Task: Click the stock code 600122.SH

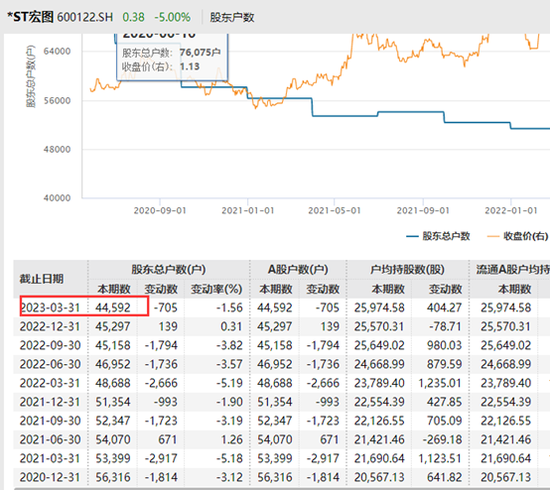Action: click(85, 17)
